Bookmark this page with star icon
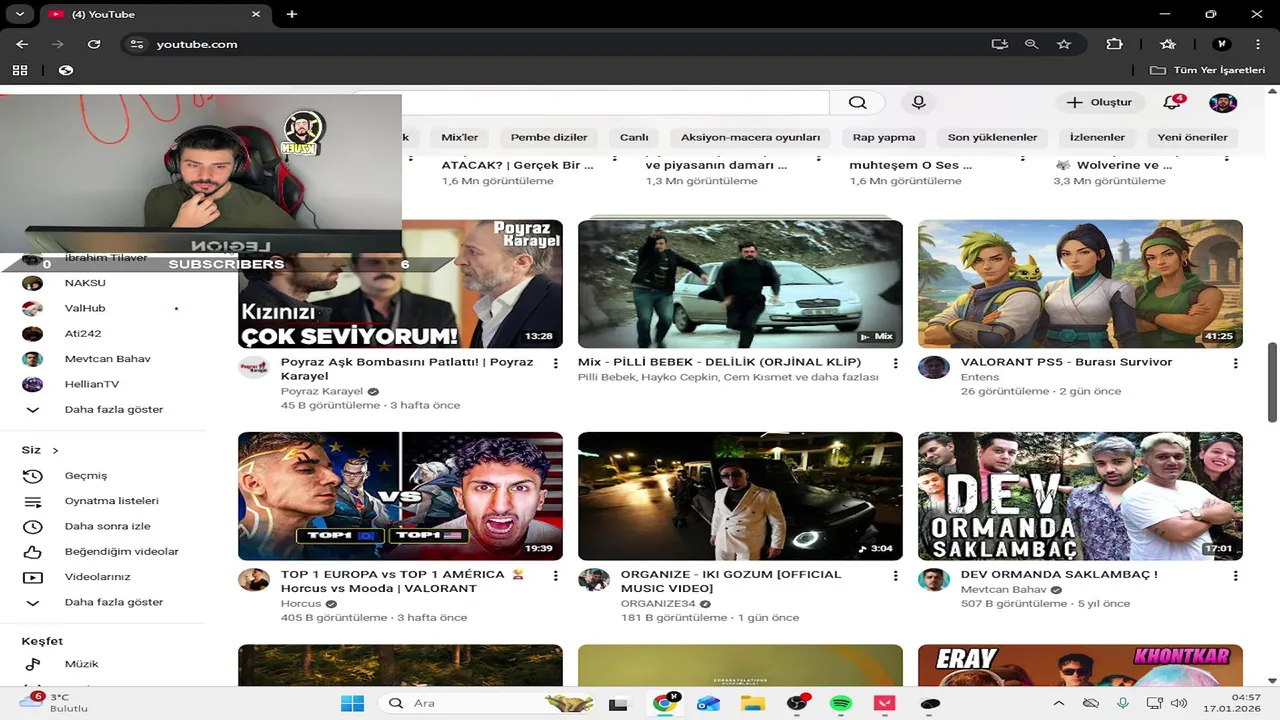 (1064, 44)
